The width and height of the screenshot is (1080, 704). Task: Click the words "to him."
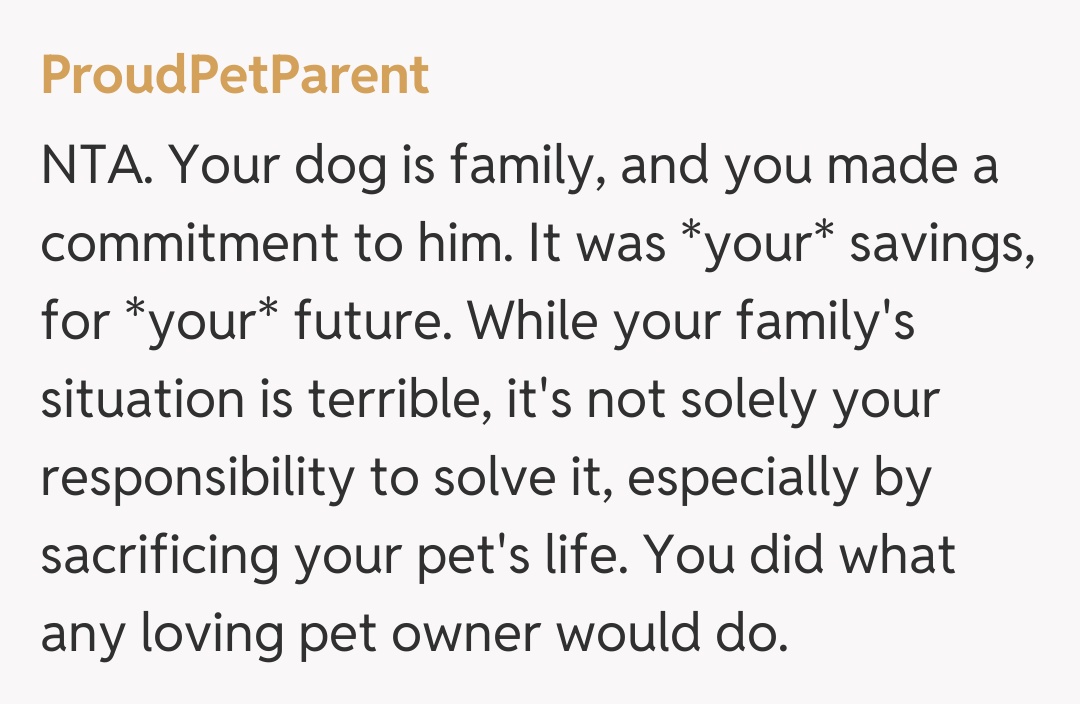point(431,245)
